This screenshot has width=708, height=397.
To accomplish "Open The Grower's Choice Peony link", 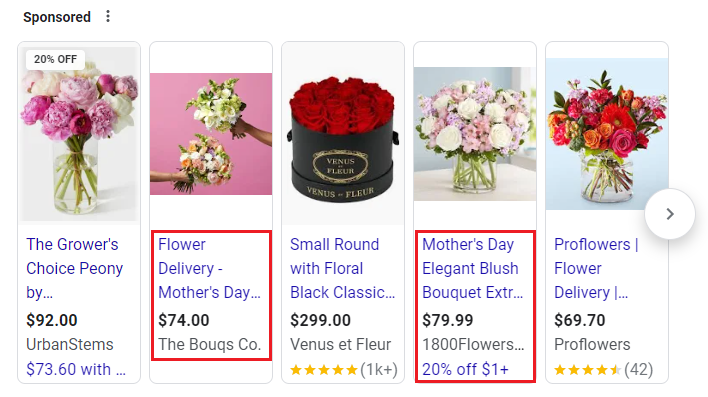I will (75, 268).
